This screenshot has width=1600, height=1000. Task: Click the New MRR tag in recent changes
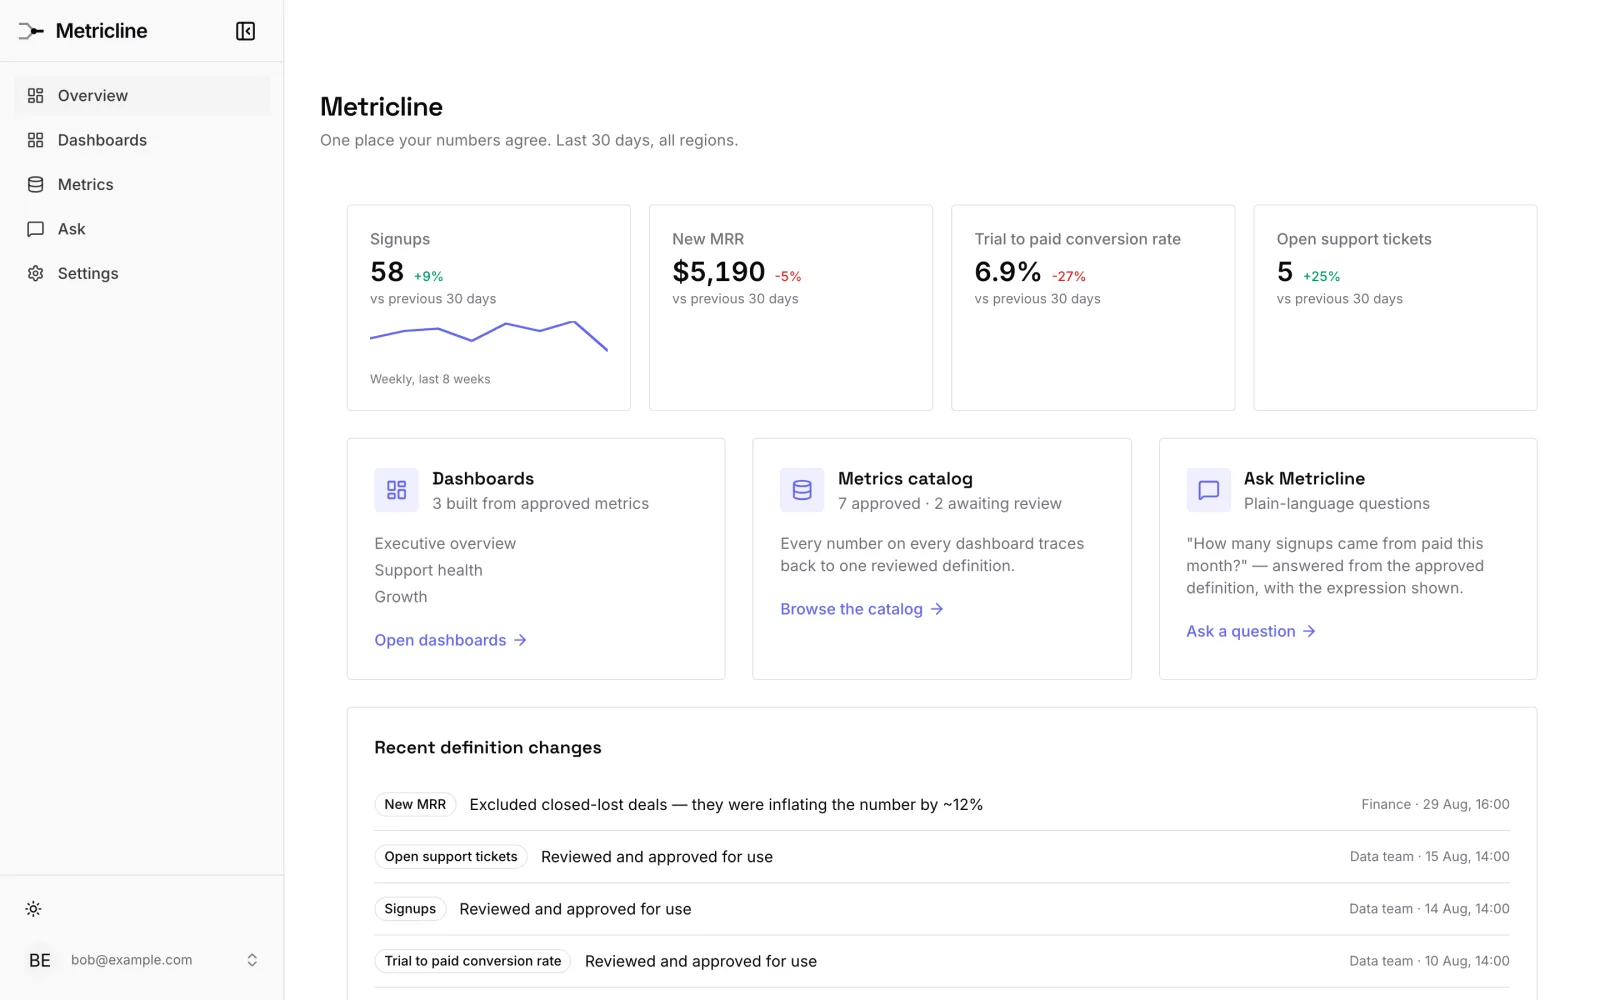[x=415, y=804]
